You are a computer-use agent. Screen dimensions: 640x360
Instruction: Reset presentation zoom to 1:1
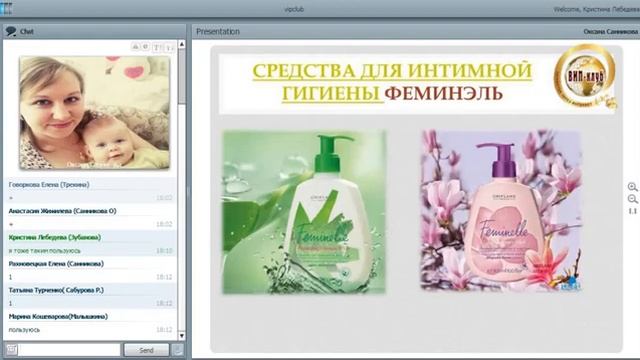[632, 211]
